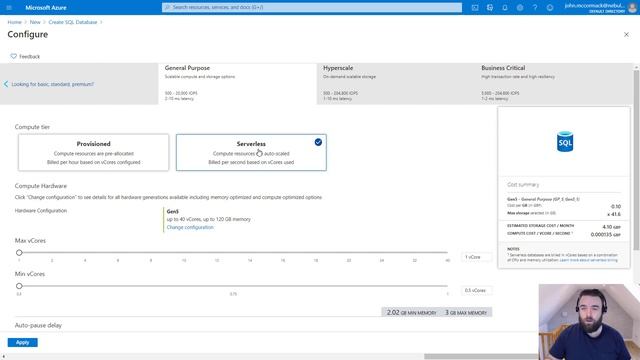The image size is (640, 360).
Task: Click the 2.02 GB MIN MEMORY label
Action: (411, 312)
